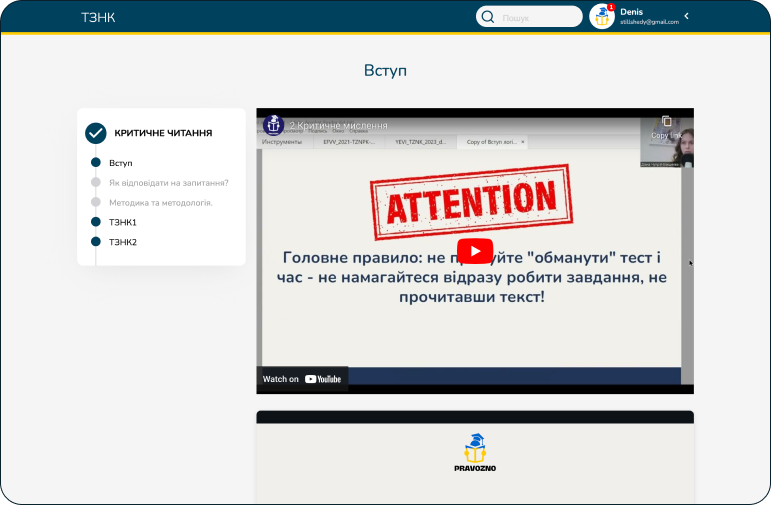Click Watch on YouTube link
771x505 pixels.
302,379
